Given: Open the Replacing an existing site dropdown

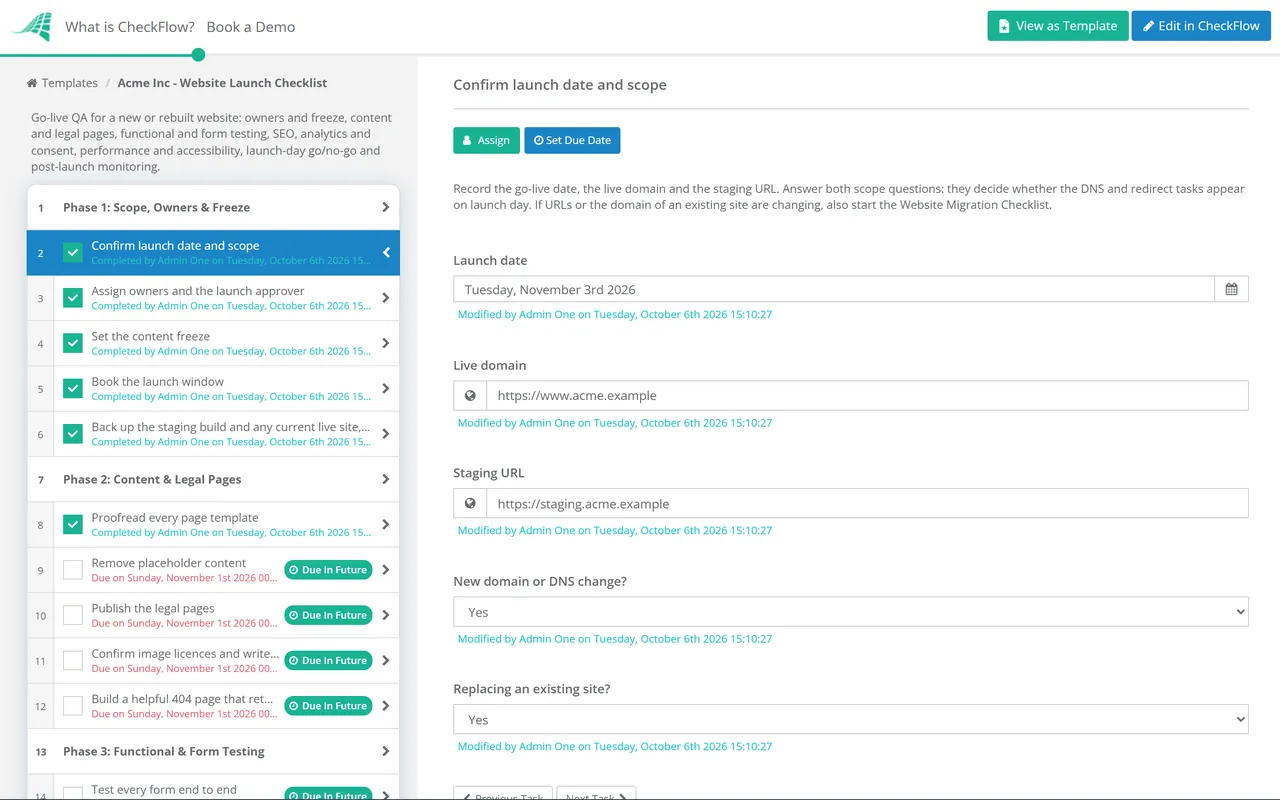Looking at the screenshot, I should coord(851,720).
